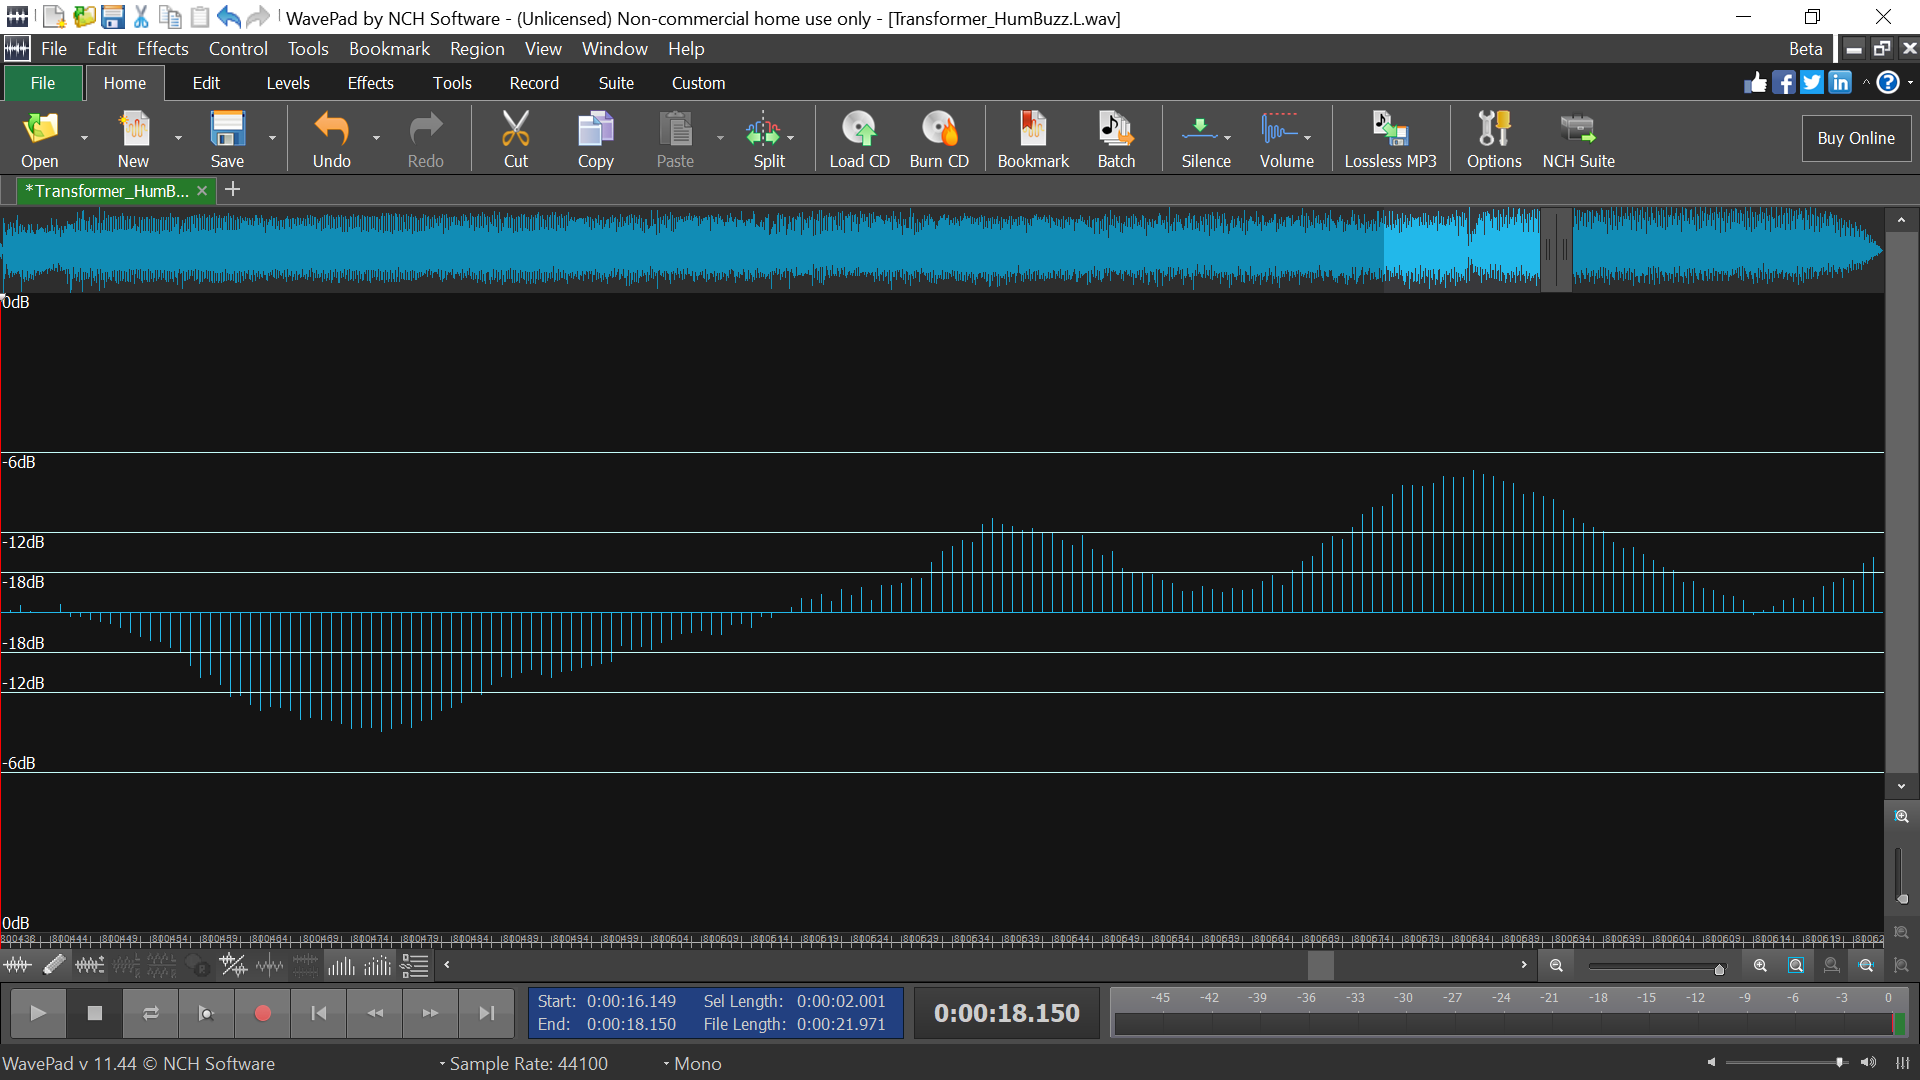This screenshot has height=1080, width=1920.
Task: Expand the Save dropdown arrow
Action: click(x=272, y=138)
